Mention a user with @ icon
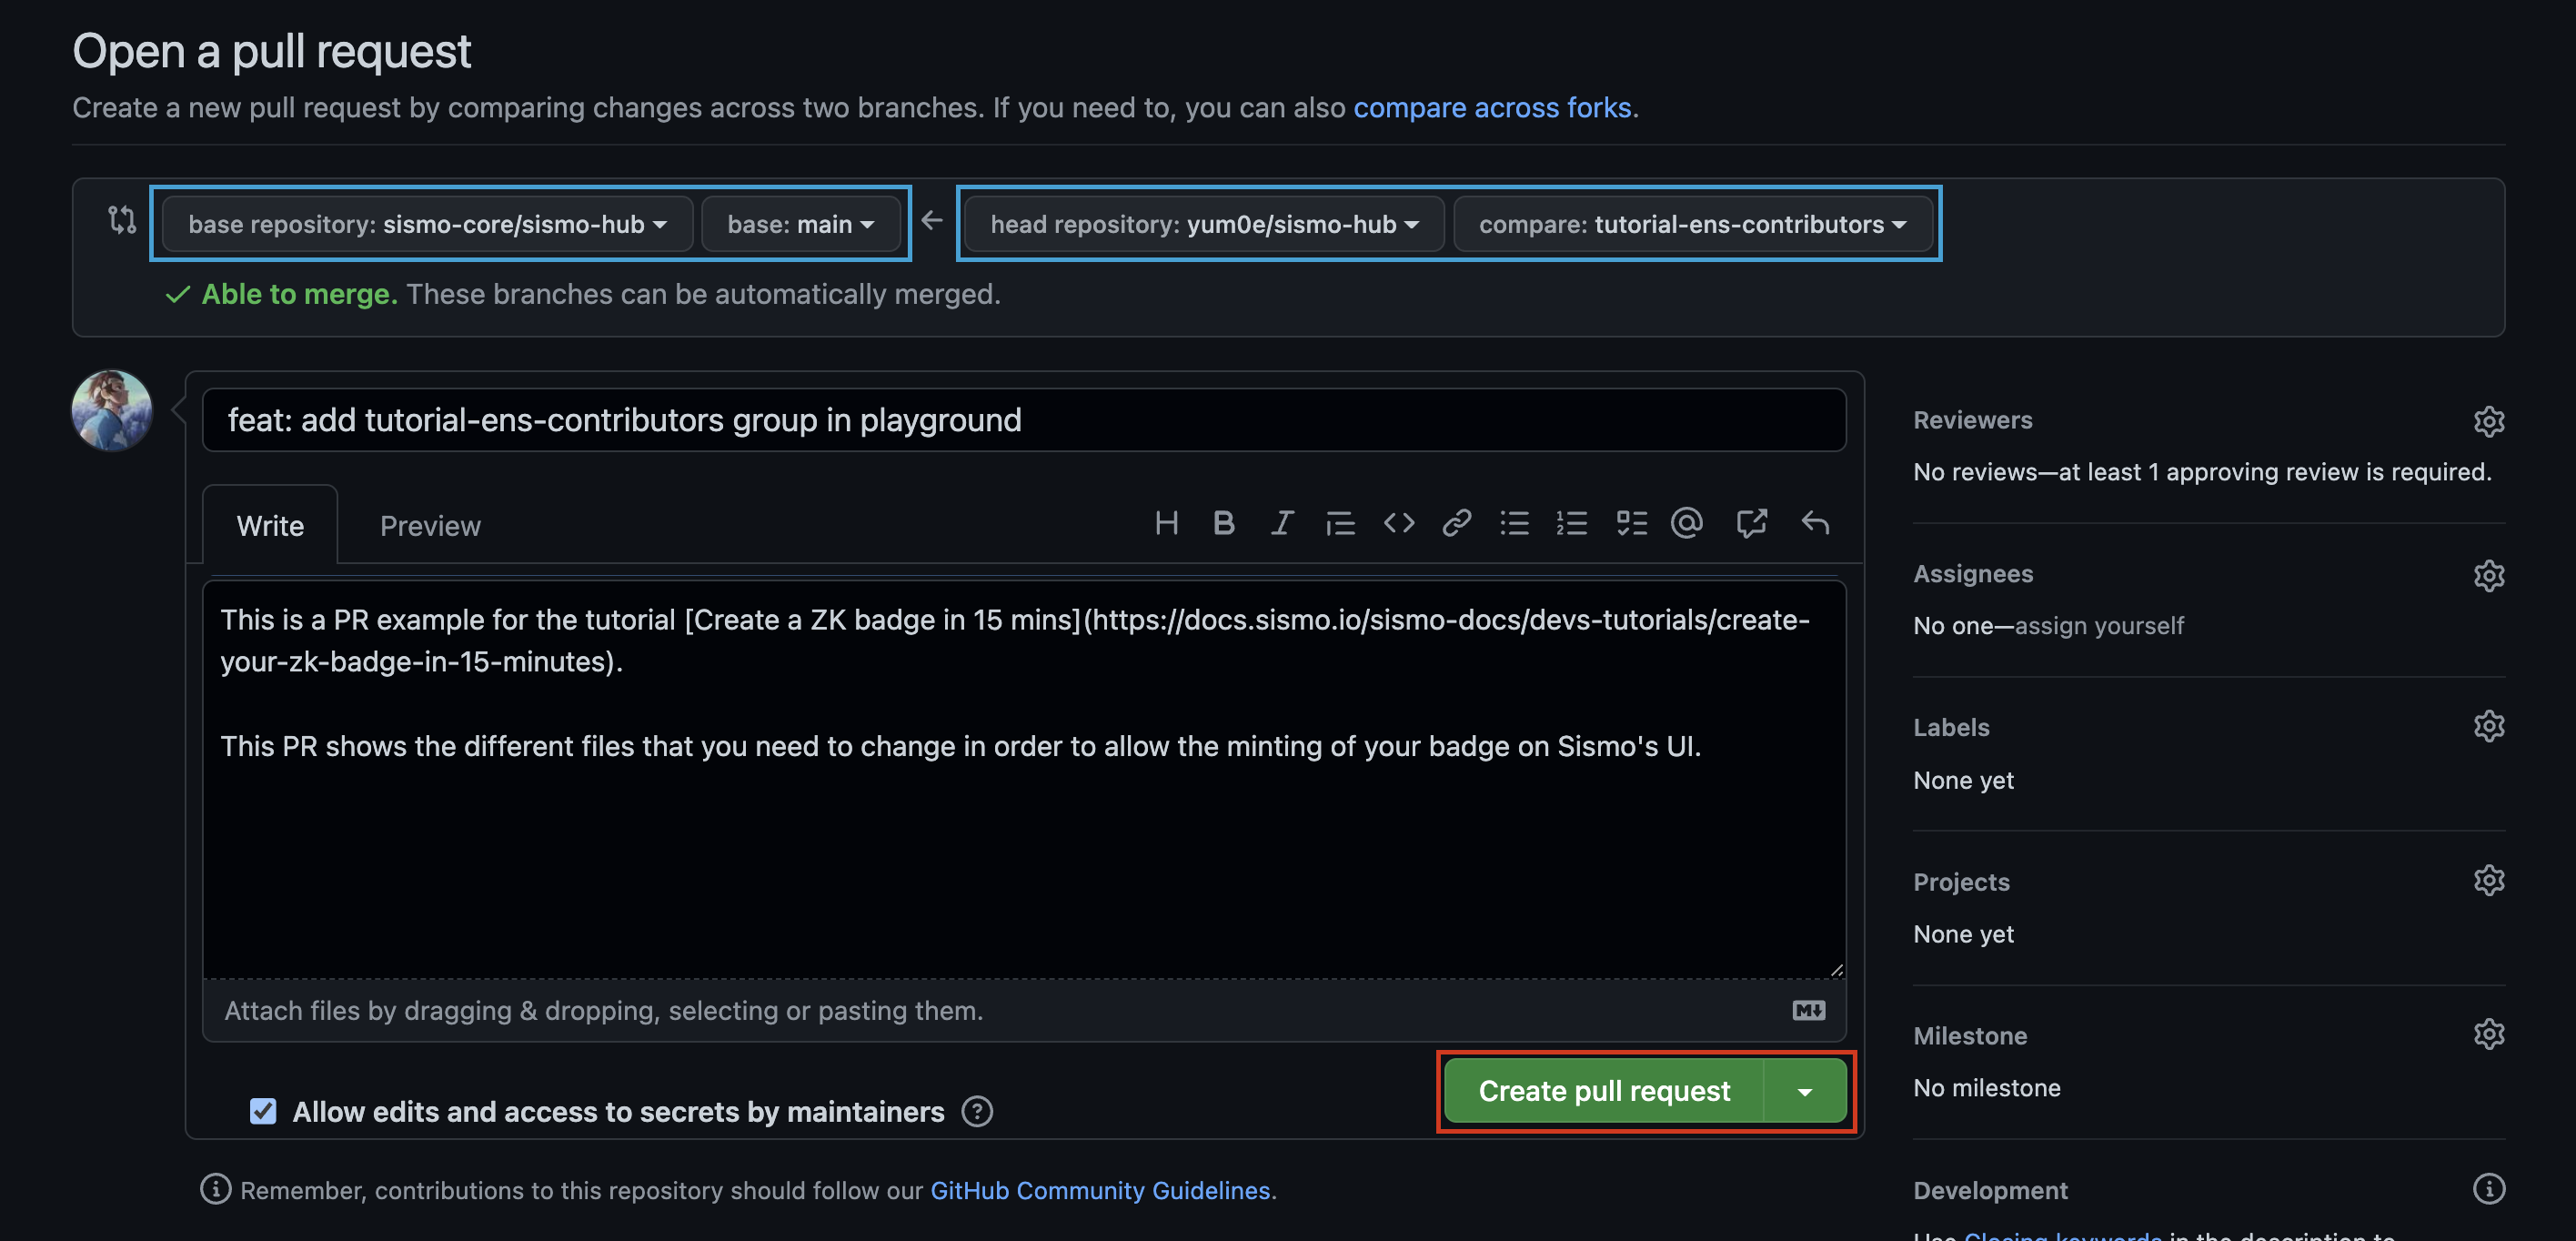Screen dimensions: 2576x1241 pos(1687,523)
